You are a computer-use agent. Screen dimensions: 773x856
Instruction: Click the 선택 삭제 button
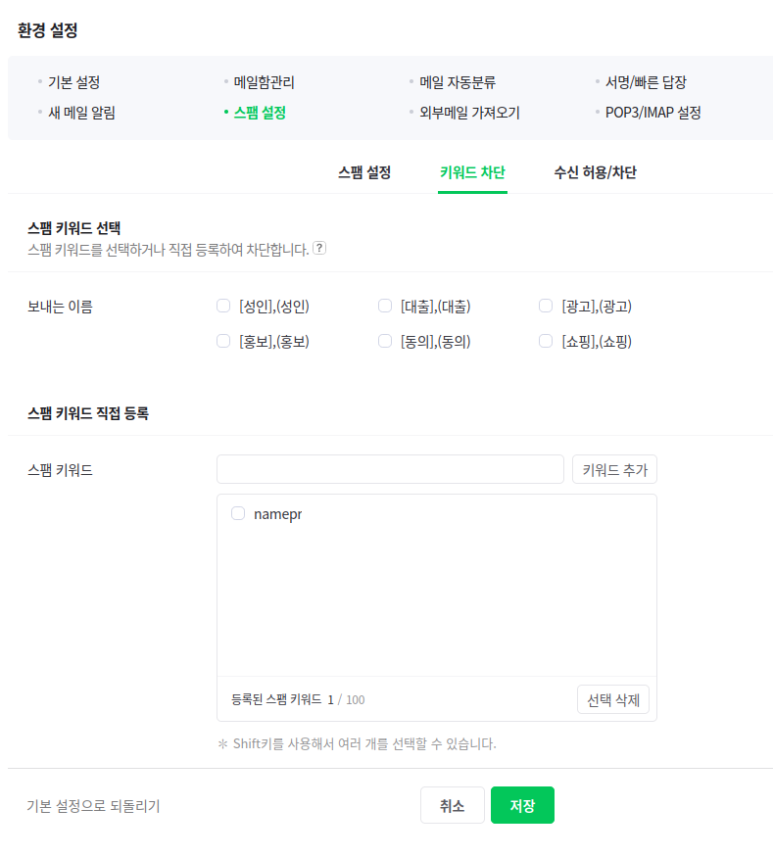613,700
